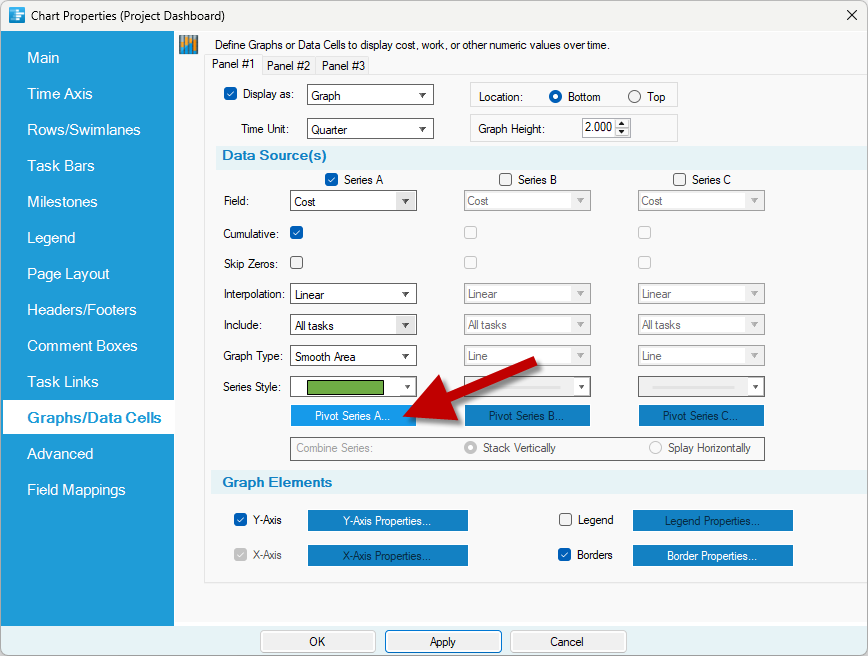Toggle Skip Zeros for Series A
This screenshot has width=868, height=656.
click(x=297, y=262)
